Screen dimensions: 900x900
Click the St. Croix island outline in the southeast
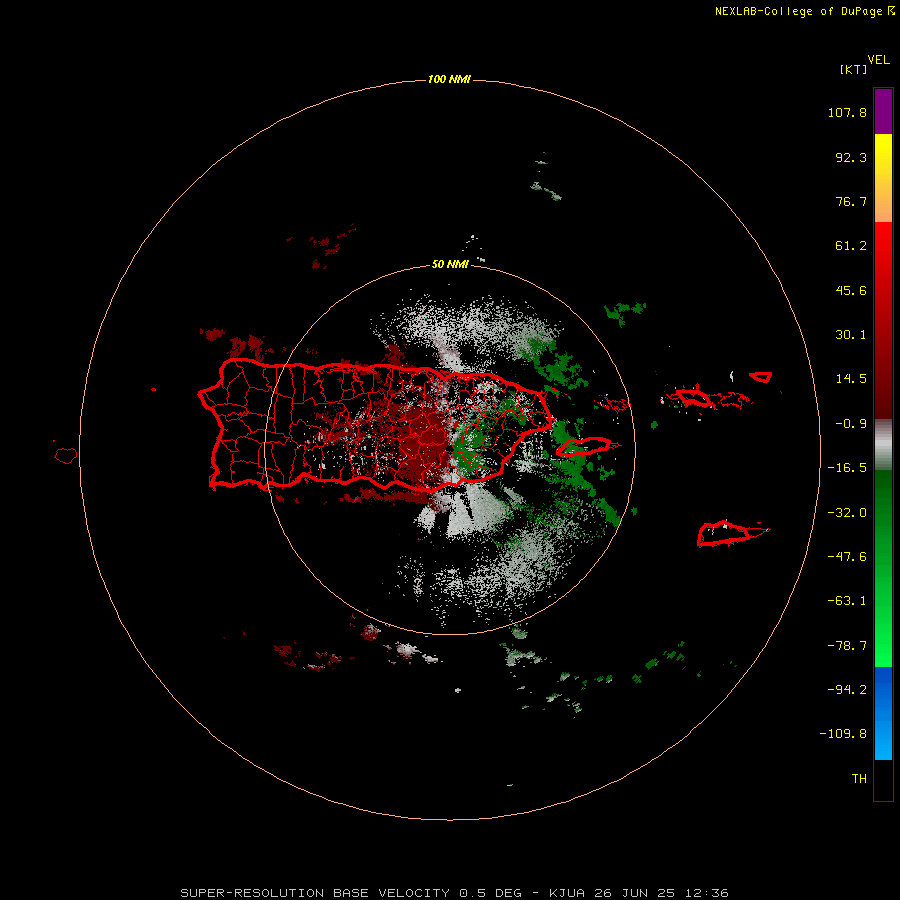pyautogui.click(x=732, y=533)
